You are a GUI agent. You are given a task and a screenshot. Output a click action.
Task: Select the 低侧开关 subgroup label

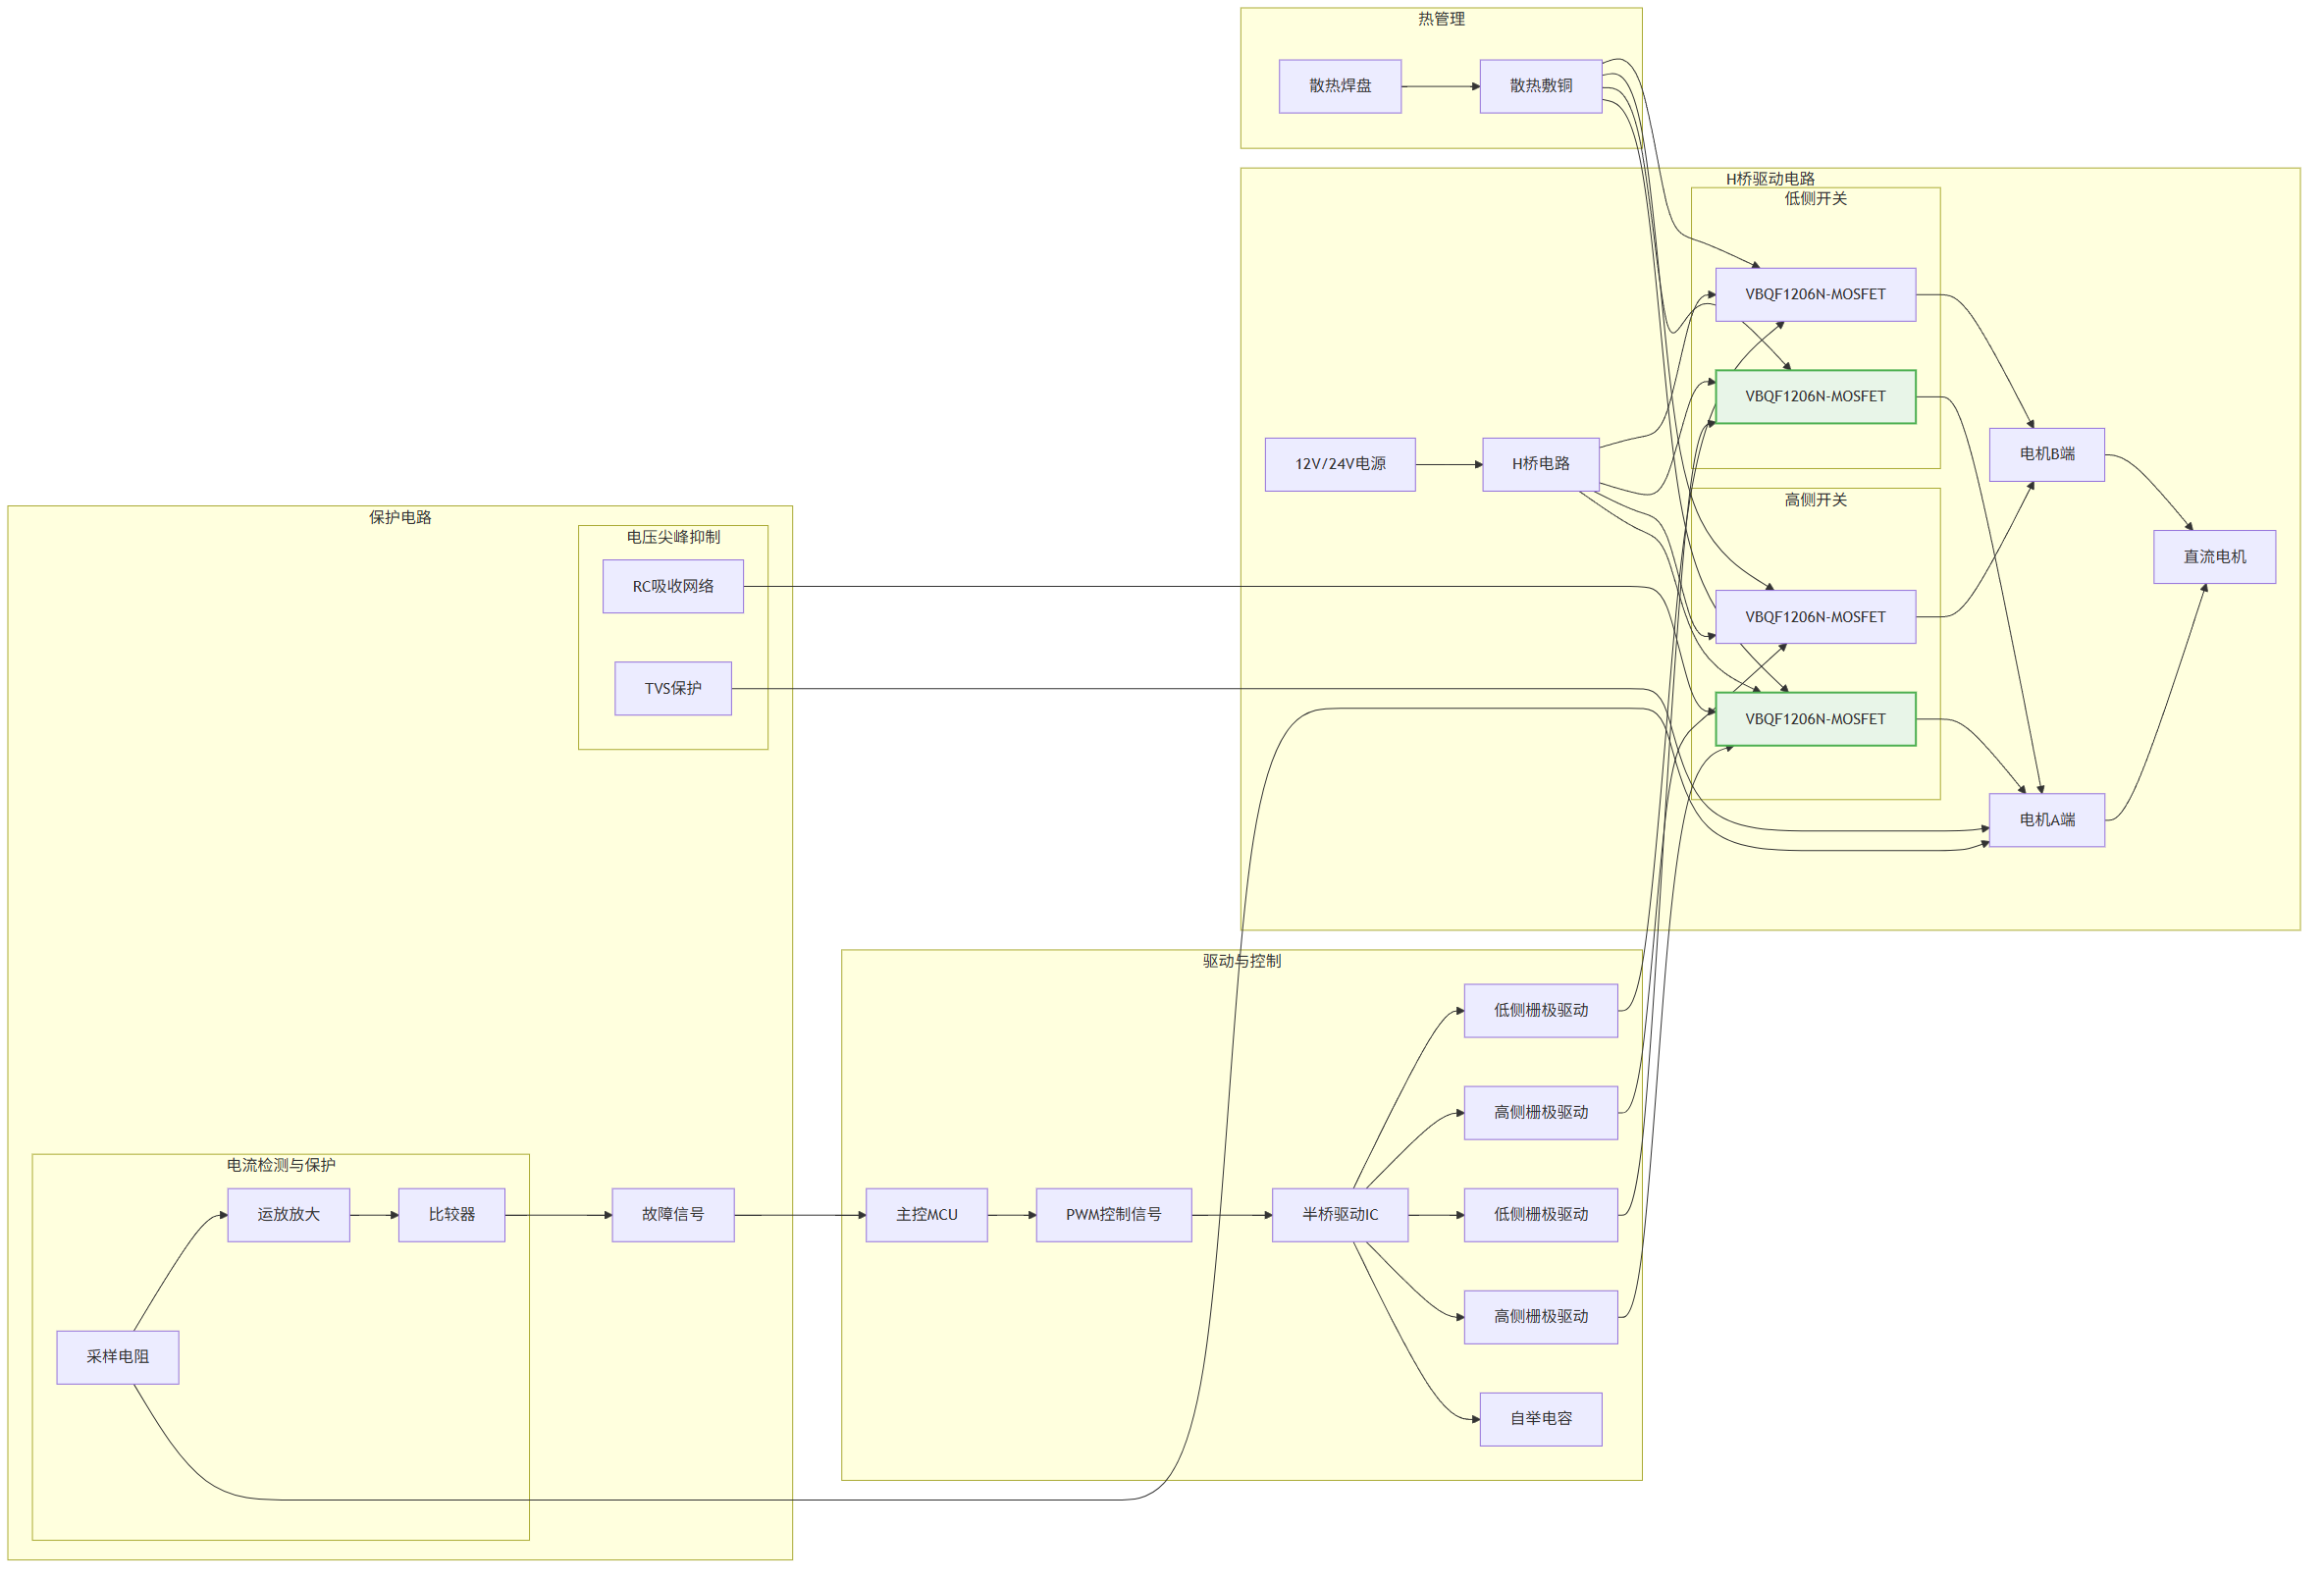1816,199
